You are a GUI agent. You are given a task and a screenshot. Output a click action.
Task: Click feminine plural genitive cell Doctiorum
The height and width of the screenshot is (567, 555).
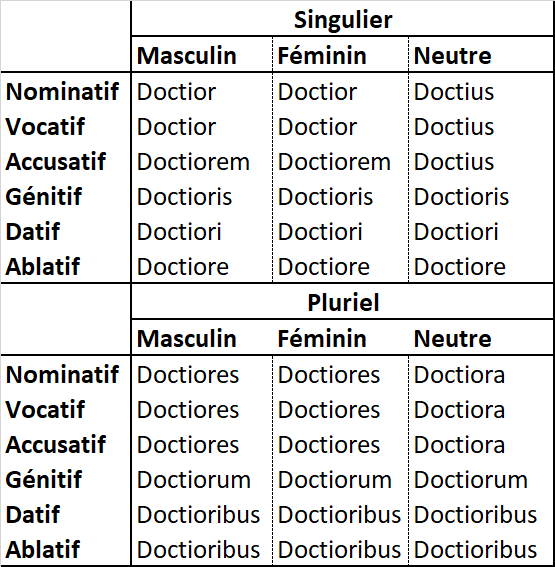[x=334, y=480]
